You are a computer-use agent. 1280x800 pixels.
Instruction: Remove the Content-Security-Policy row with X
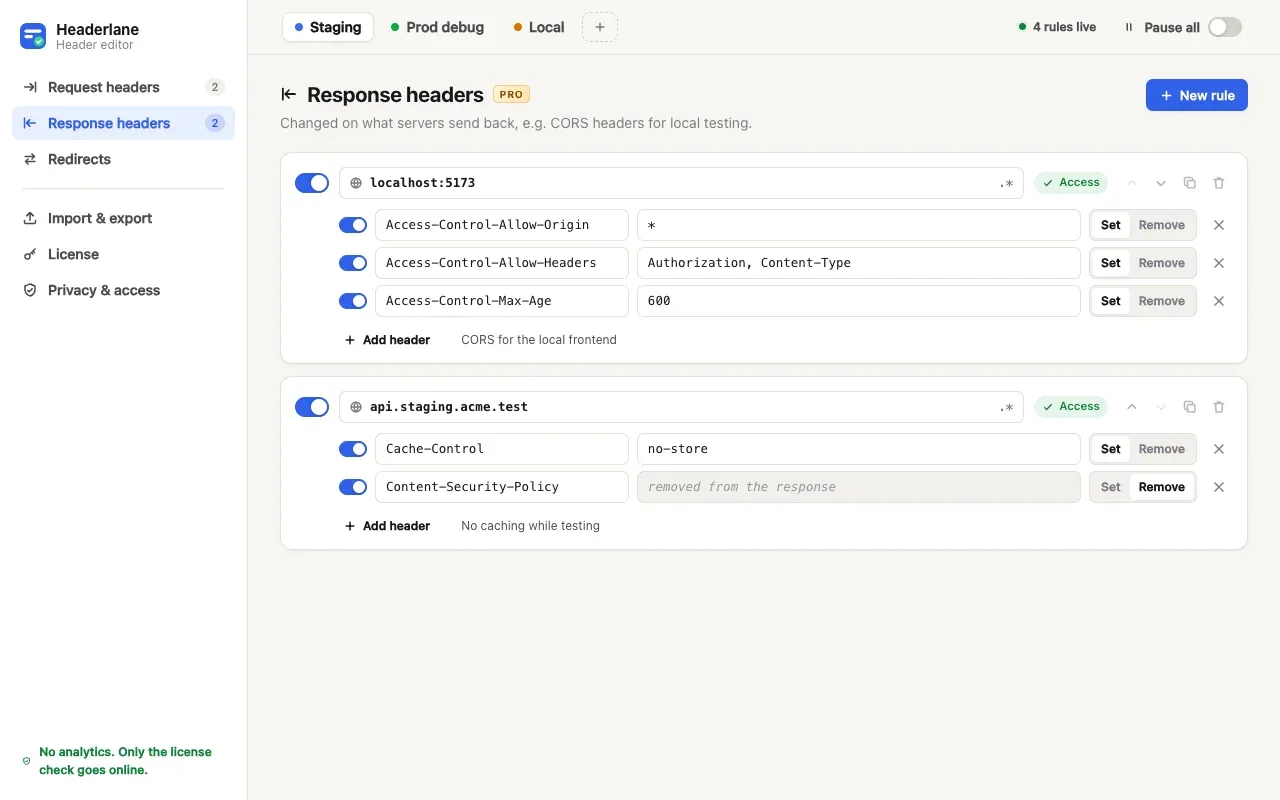coord(1219,487)
